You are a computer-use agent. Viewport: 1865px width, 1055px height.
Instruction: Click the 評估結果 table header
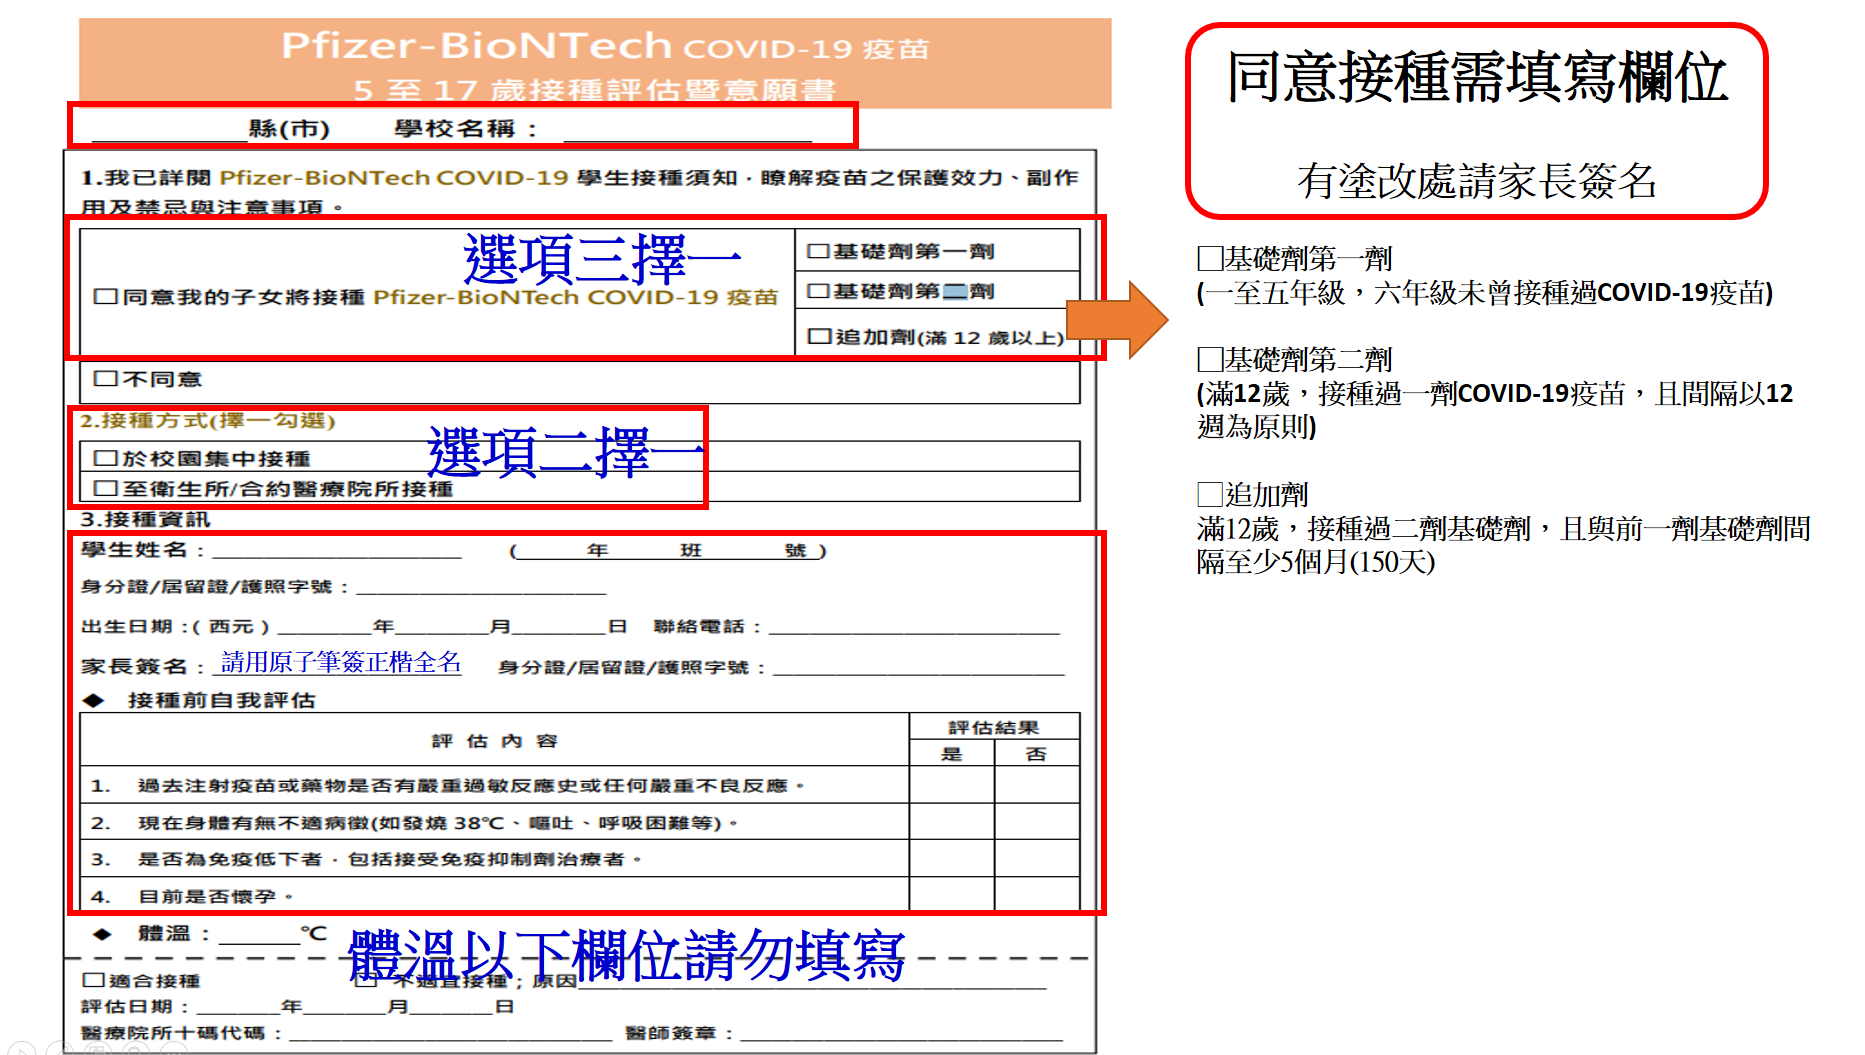pyautogui.click(x=994, y=728)
